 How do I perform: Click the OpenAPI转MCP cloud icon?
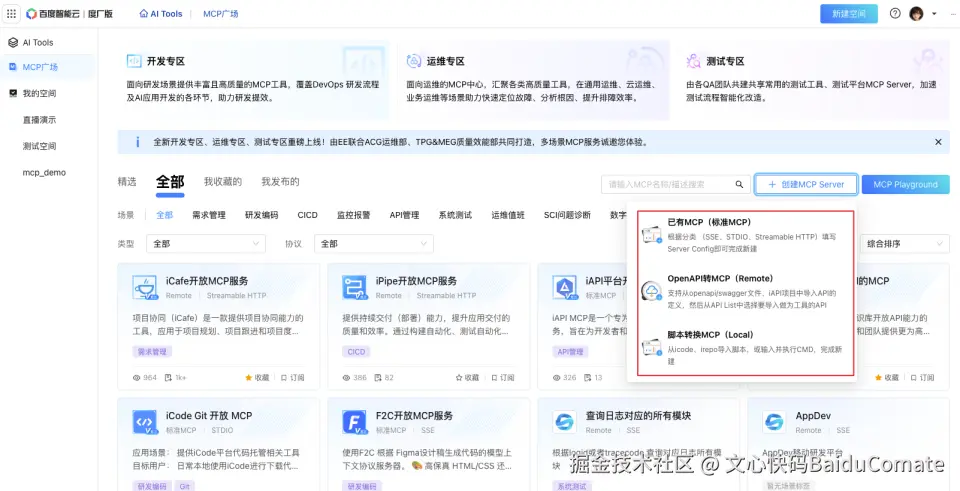pyautogui.click(x=651, y=291)
